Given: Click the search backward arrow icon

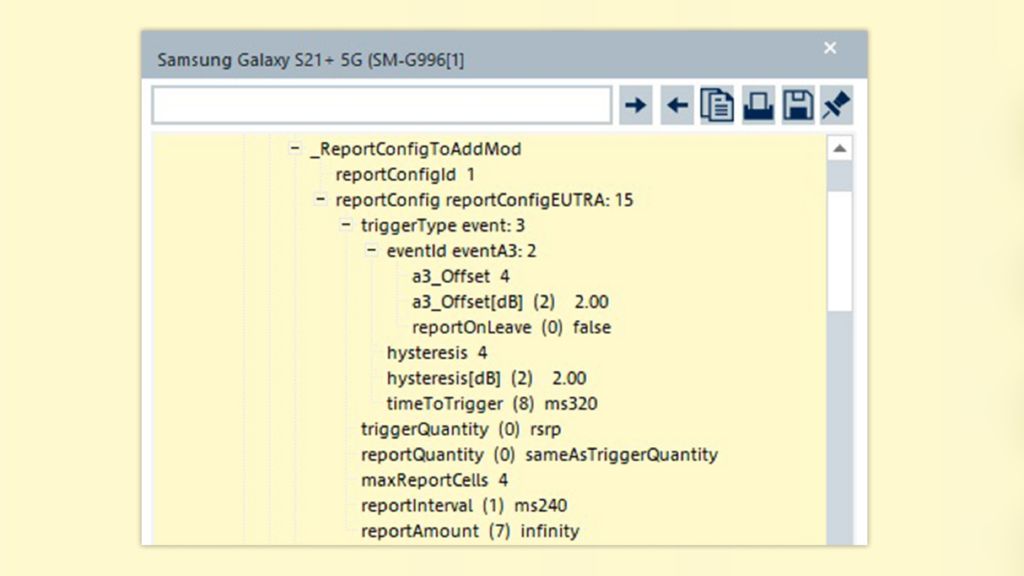Looking at the screenshot, I should [x=677, y=104].
